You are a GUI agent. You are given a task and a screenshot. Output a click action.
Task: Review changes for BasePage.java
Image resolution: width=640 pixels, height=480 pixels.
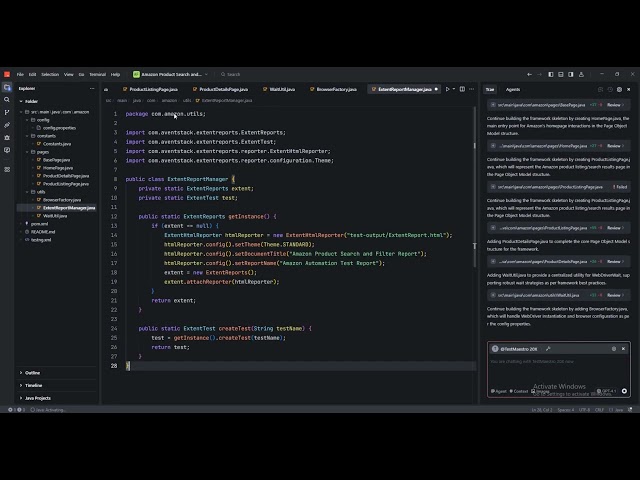(615, 105)
